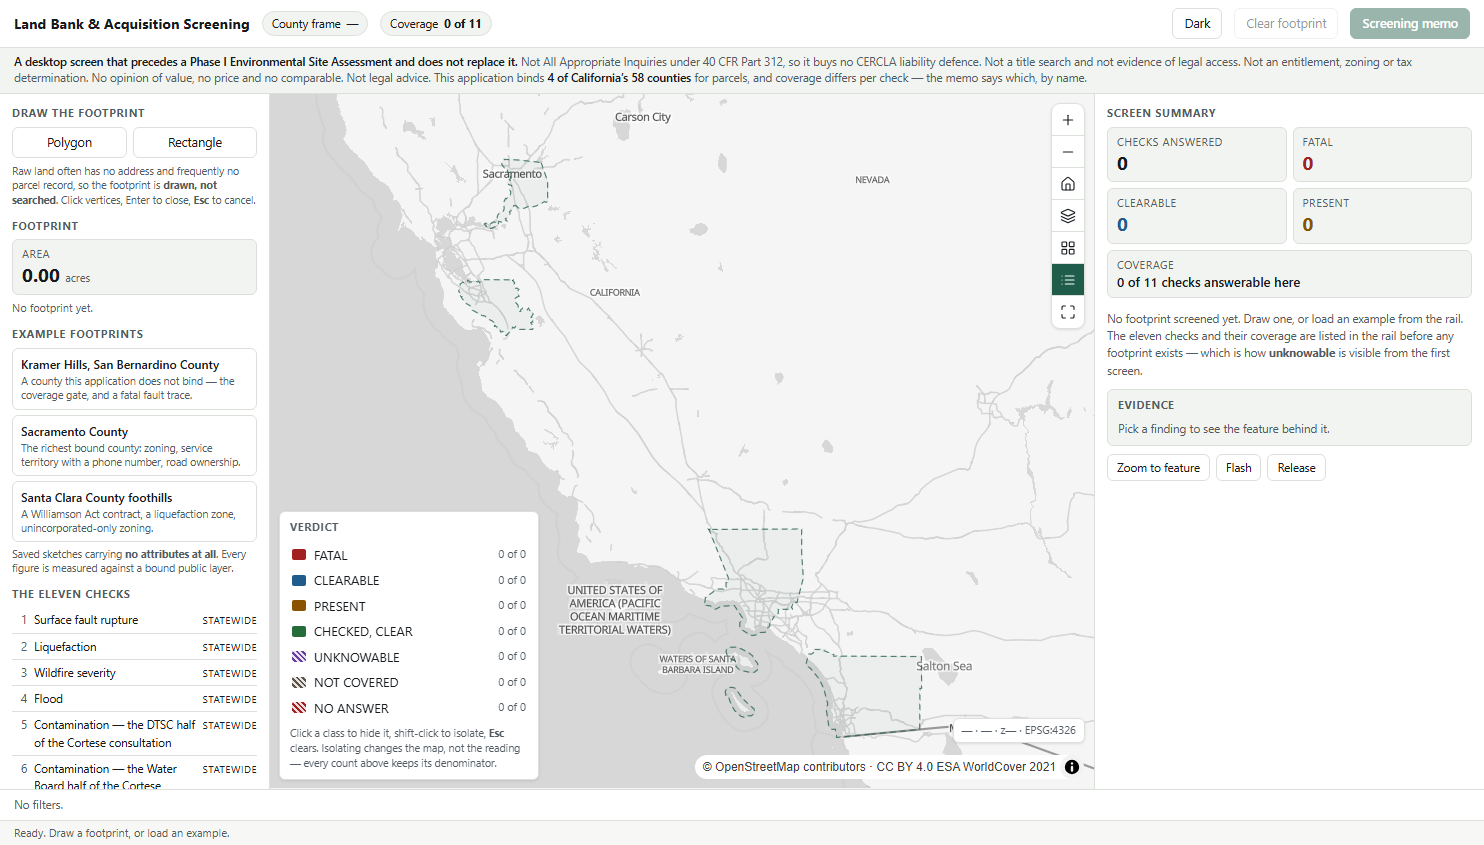The image size is (1484, 845).
Task: Load the Santa Clara County foothills example
Action: click(x=134, y=512)
